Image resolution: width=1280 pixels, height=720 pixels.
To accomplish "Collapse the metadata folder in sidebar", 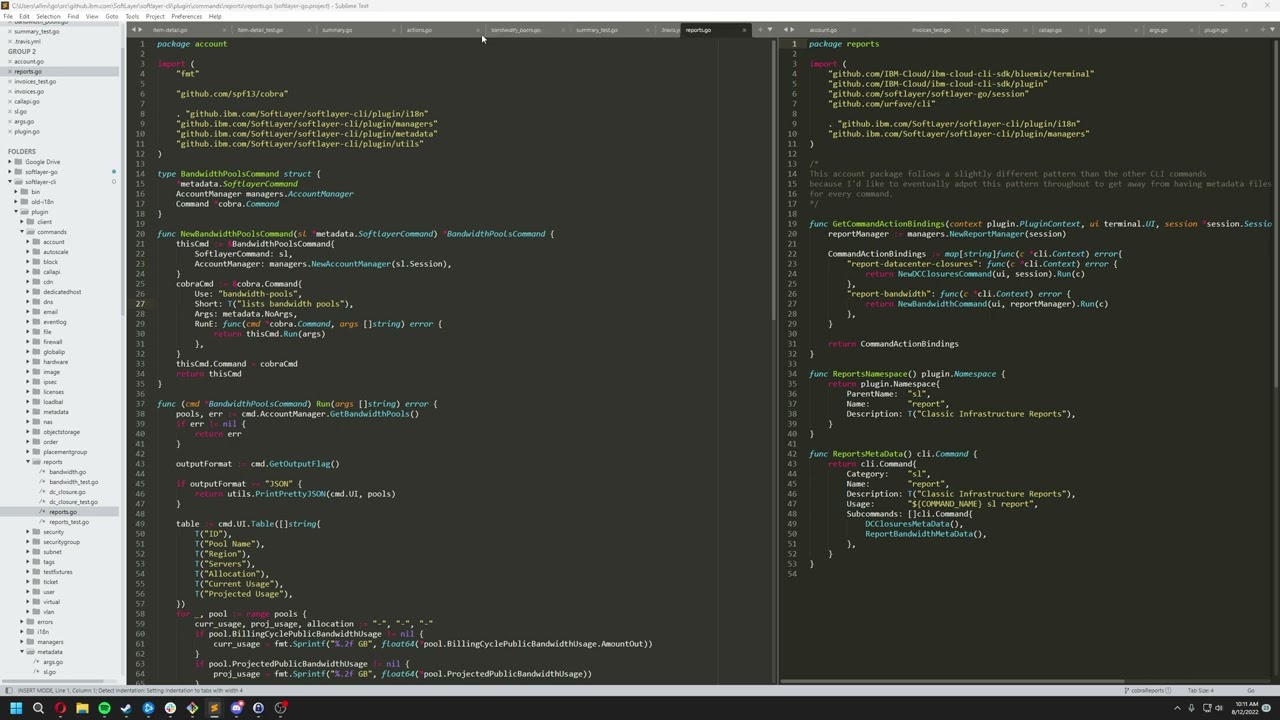I will point(22,651).
